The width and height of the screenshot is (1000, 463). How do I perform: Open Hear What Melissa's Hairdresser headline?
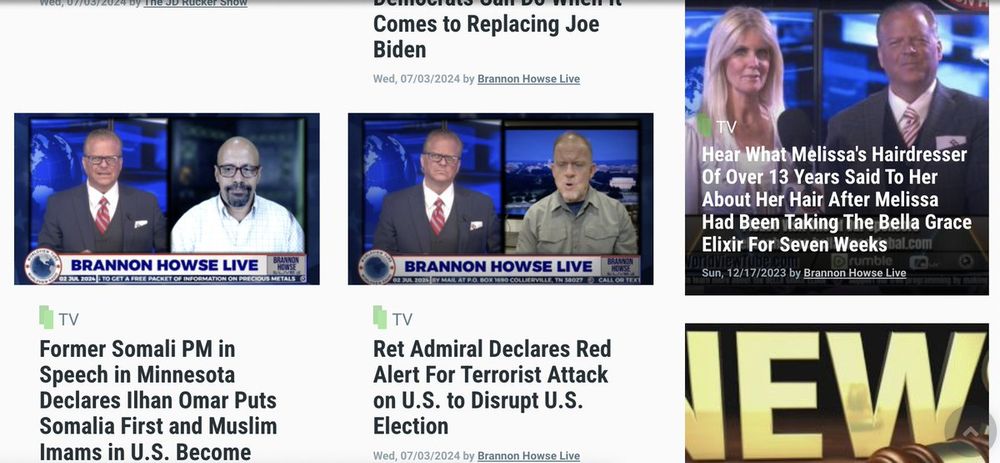[x=836, y=200]
